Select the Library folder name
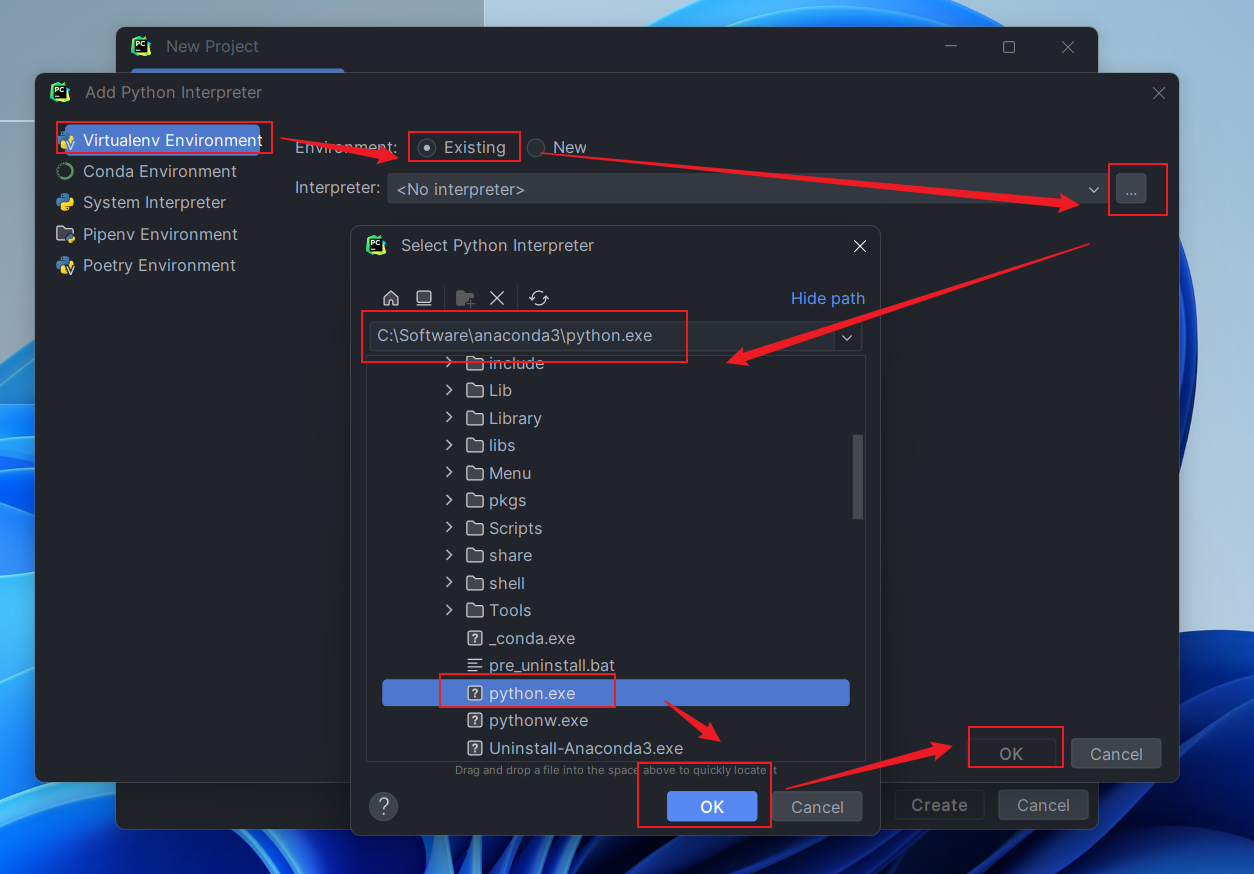 pos(515,418)
